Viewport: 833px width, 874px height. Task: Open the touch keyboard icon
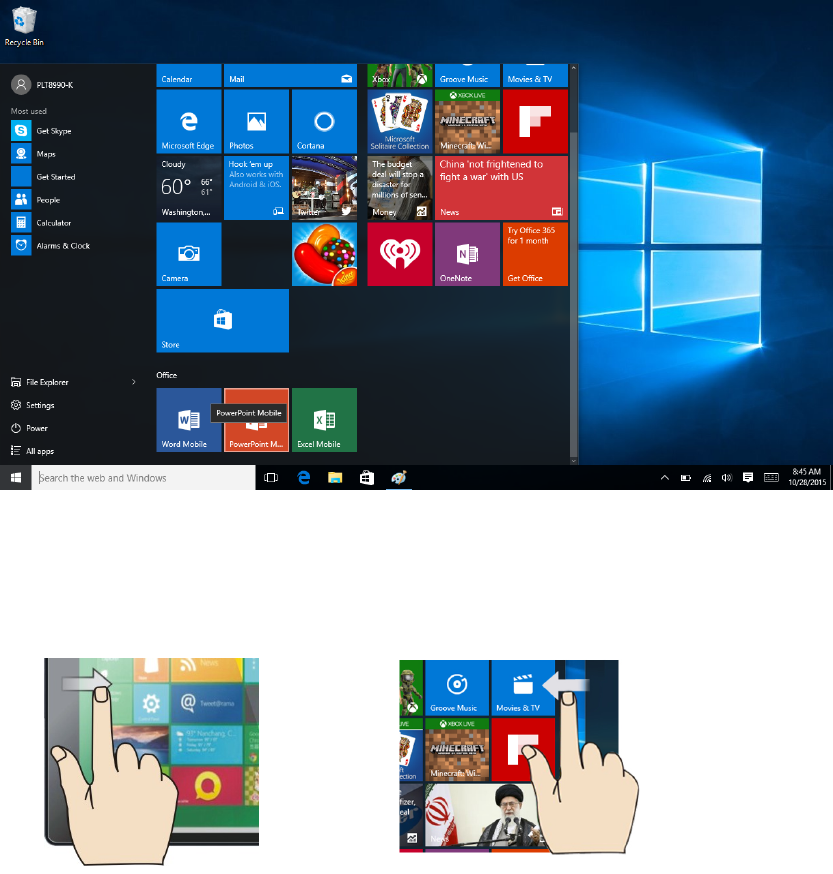coord(771,477)
